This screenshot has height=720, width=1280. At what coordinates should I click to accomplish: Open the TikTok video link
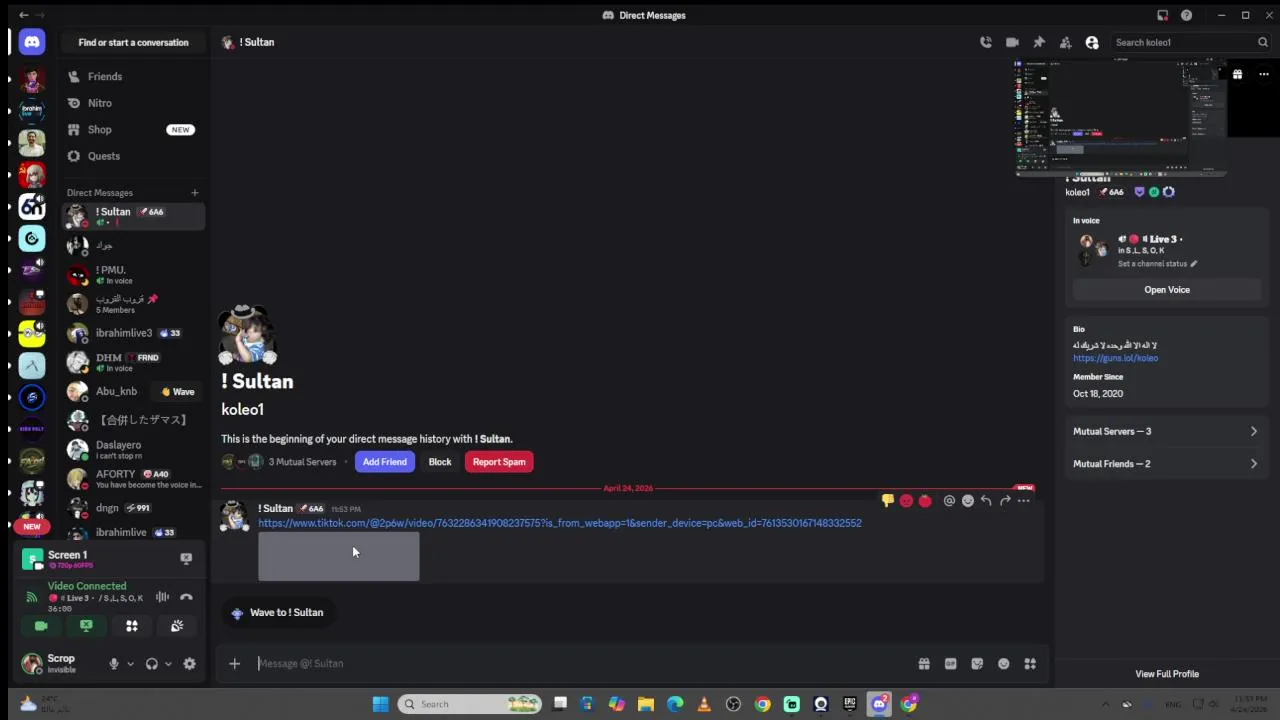(x=560, y=523)
